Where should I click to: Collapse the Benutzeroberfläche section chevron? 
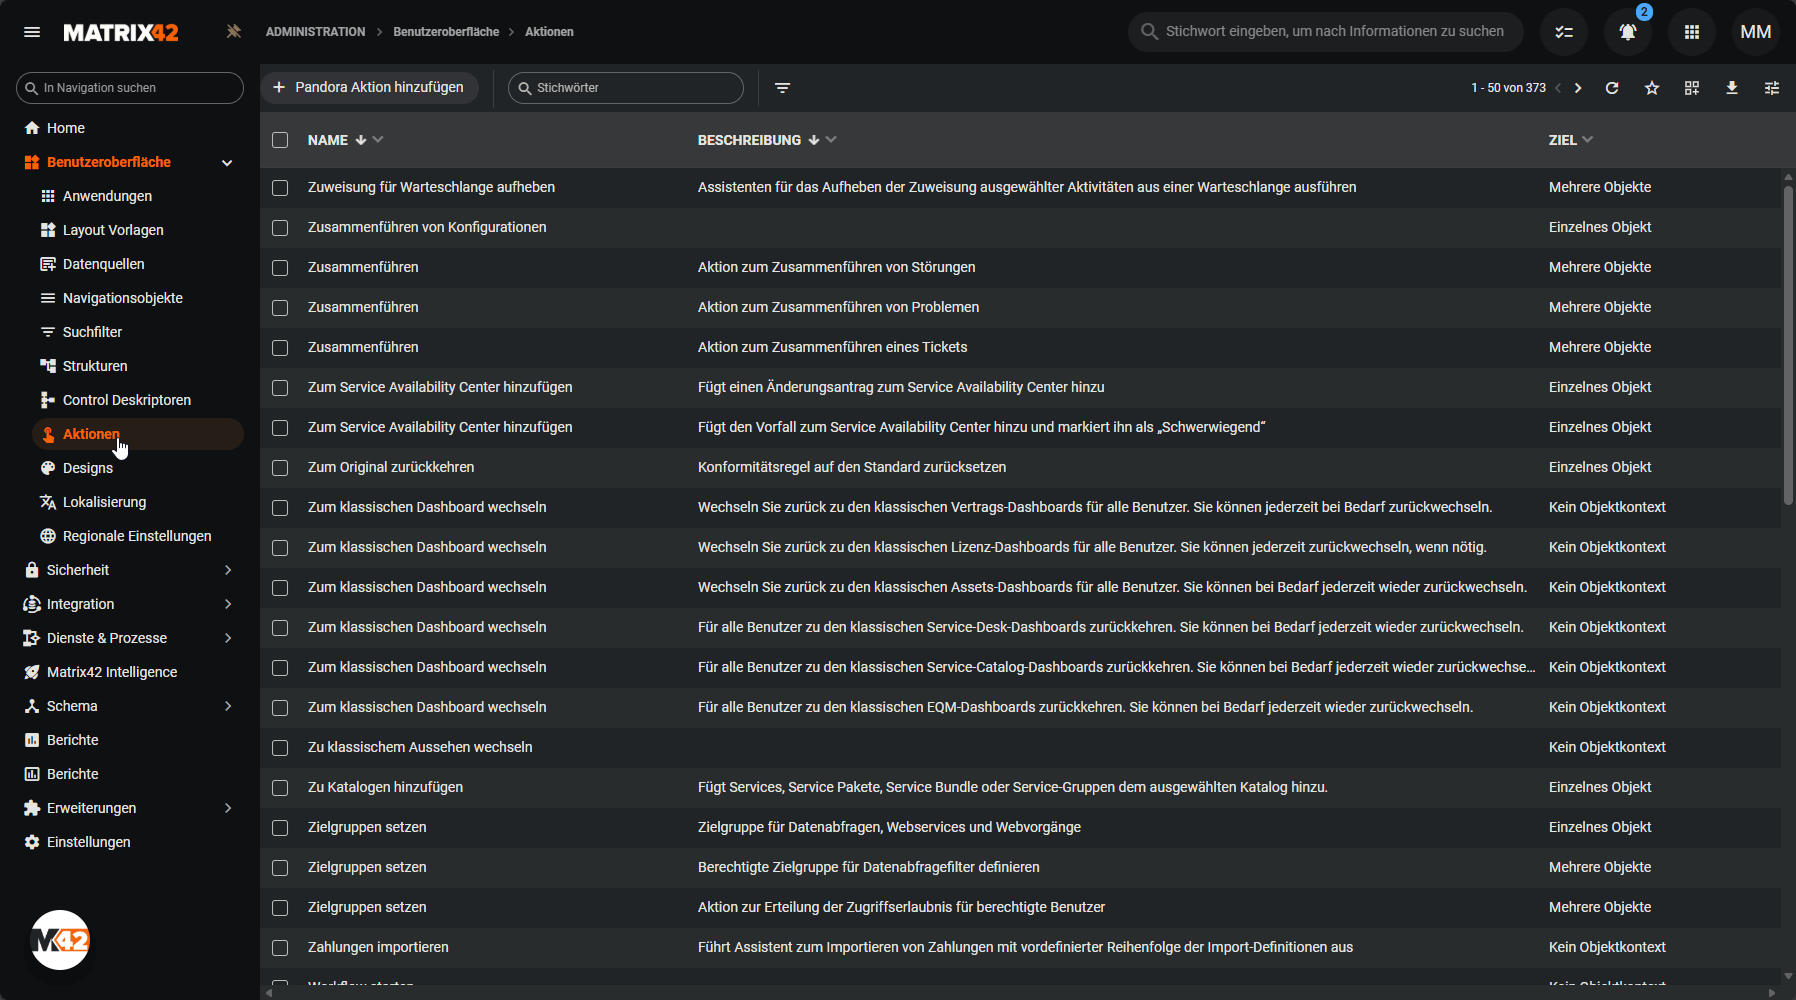[227, 163]
